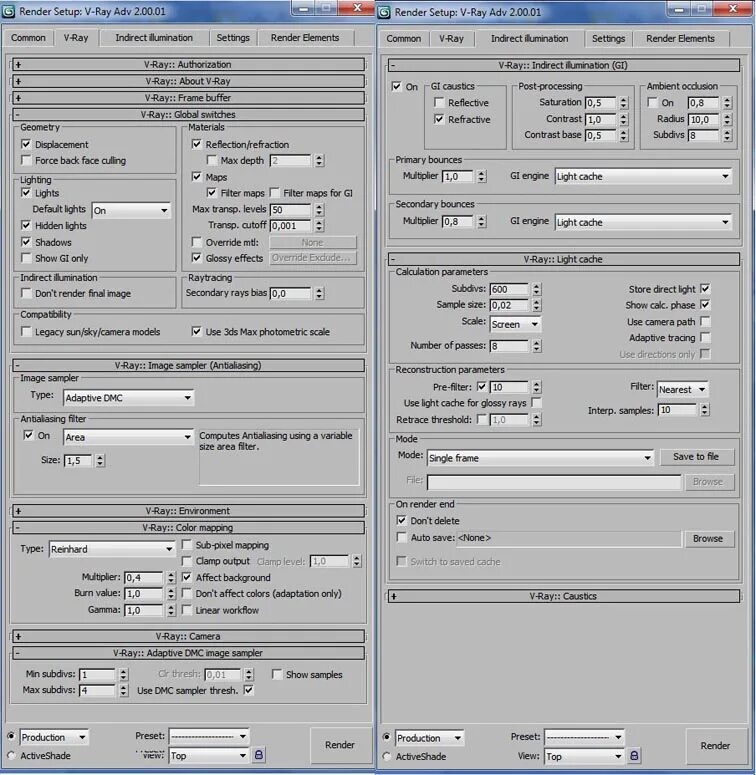Open Filter Nearest dropdown
The image size is (756, 775).
(683, 389)
